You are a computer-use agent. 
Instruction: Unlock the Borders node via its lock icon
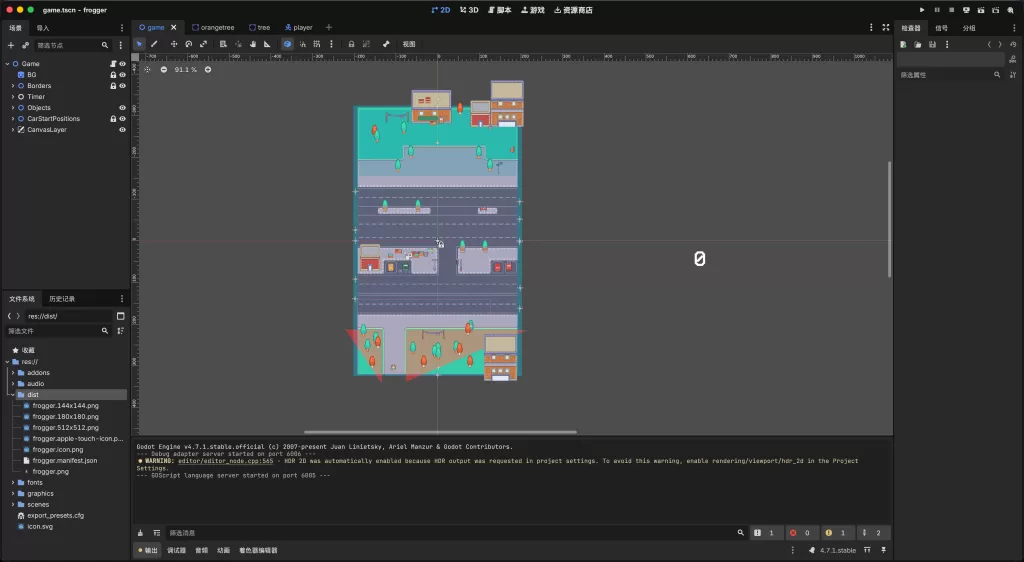pyautogui.click(x=113, y=86)
